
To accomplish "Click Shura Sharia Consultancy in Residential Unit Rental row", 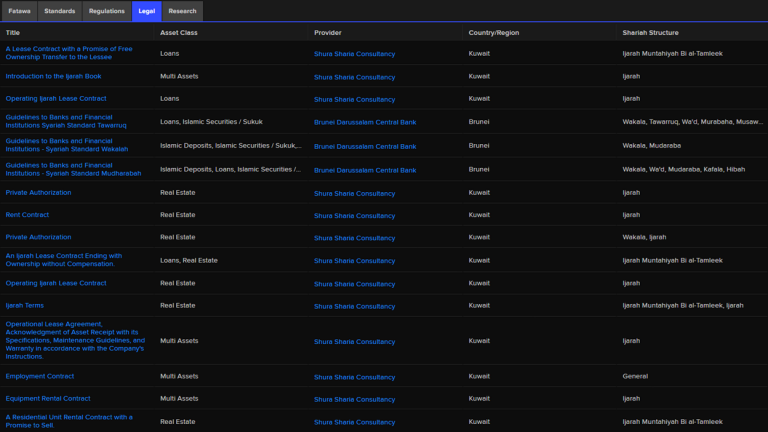I will [355, 422].
